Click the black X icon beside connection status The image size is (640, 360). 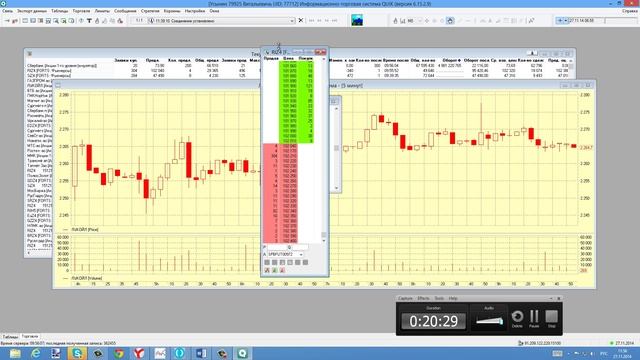(301, 20)
